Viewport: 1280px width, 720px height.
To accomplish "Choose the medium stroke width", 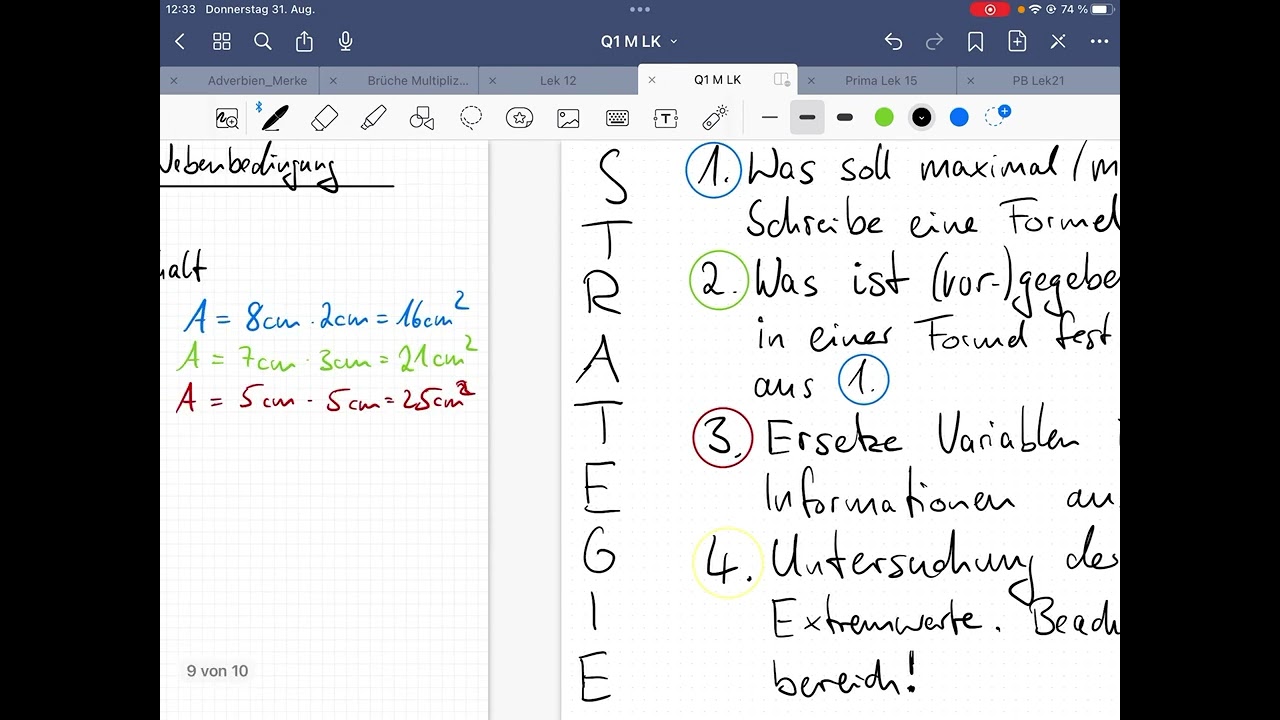I will click(x=807, y=118).
